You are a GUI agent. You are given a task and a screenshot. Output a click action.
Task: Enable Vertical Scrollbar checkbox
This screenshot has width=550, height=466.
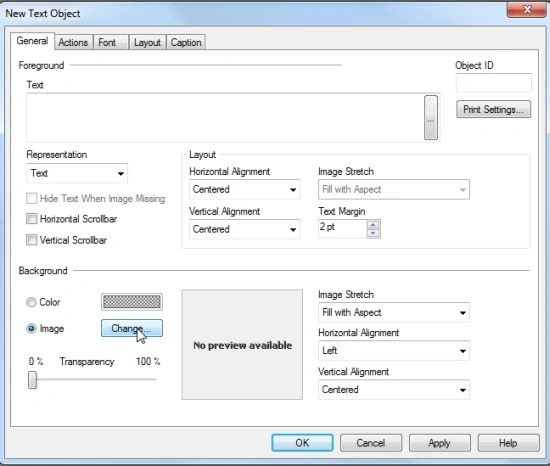pos(32,240)
